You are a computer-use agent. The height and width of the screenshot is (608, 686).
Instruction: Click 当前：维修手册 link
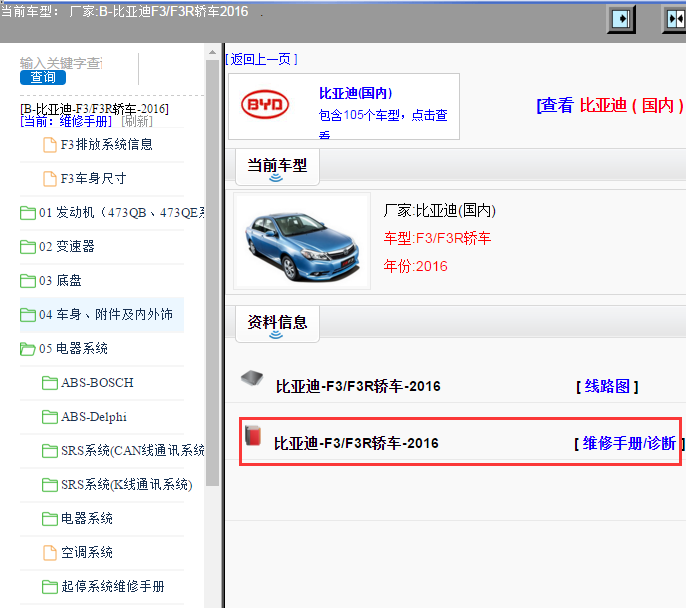[66, 121]
